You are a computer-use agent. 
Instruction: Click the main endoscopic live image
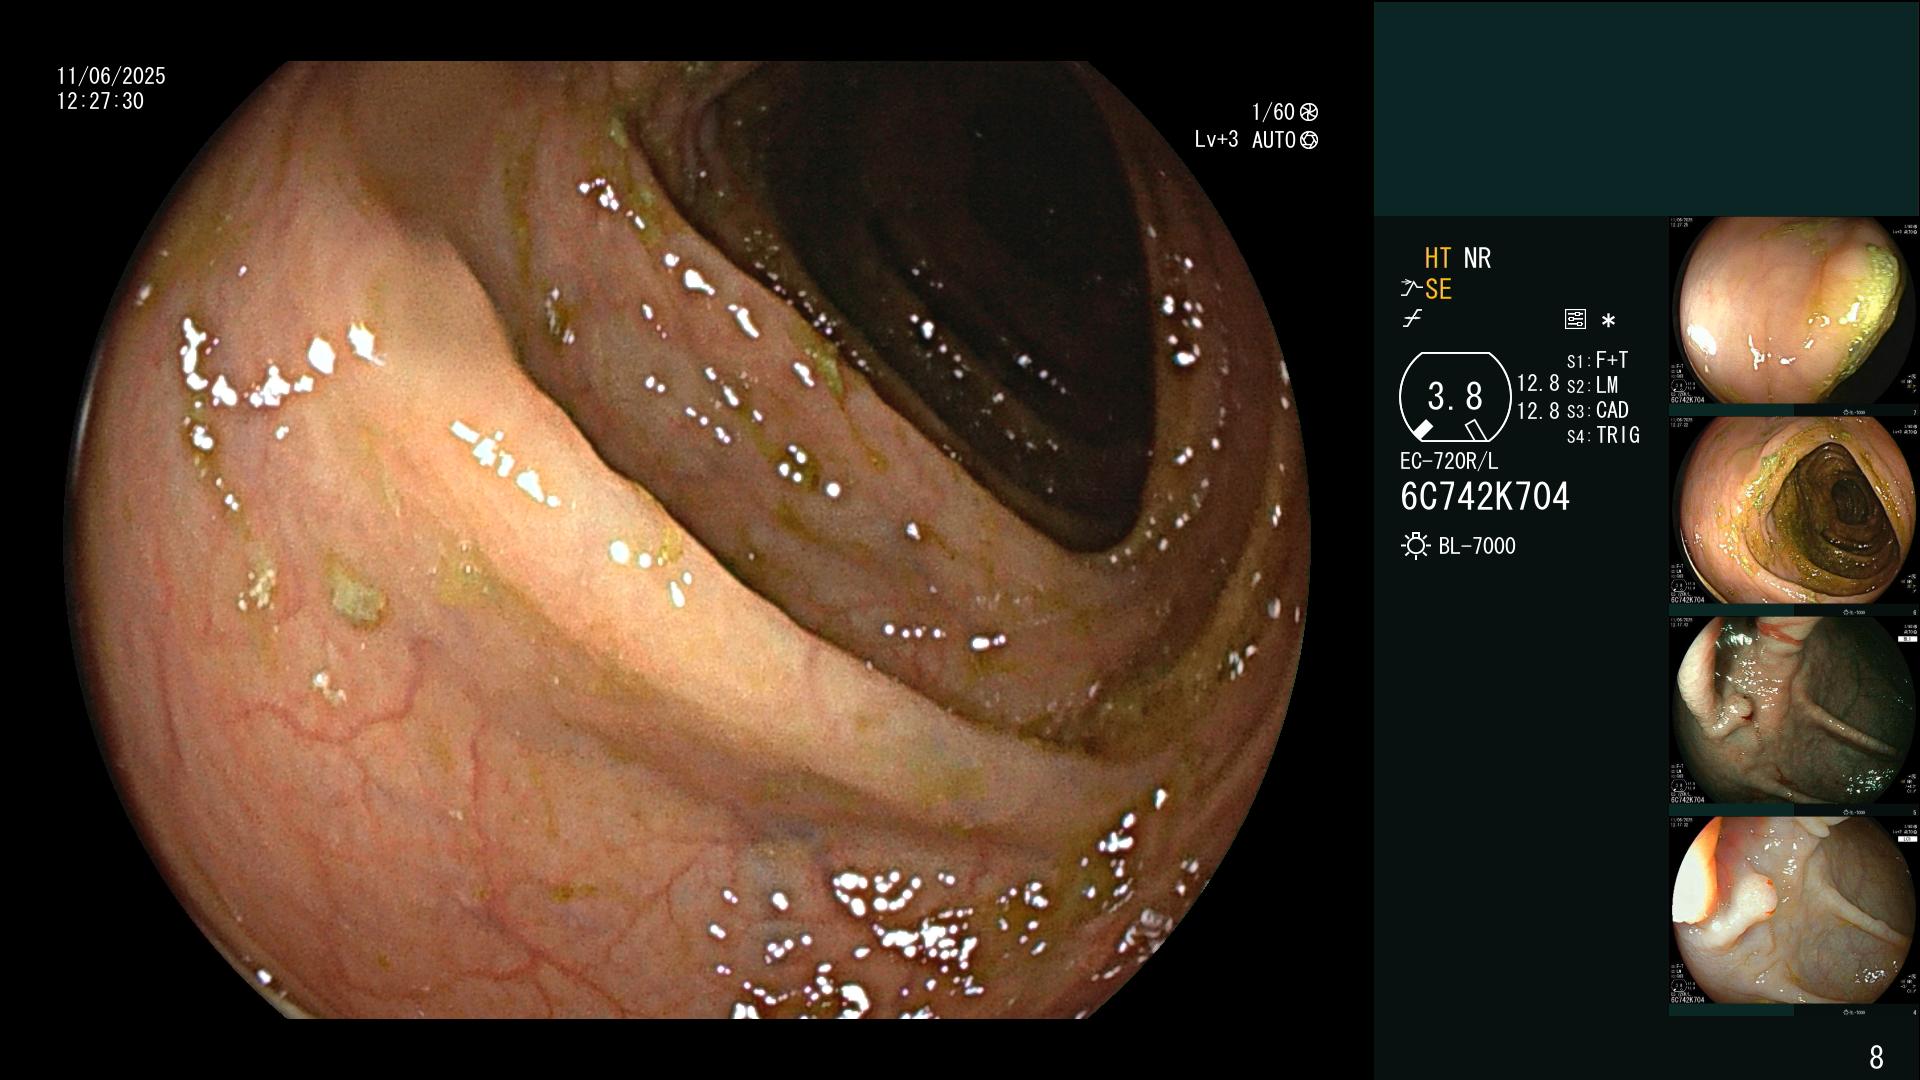coord(687,540)
